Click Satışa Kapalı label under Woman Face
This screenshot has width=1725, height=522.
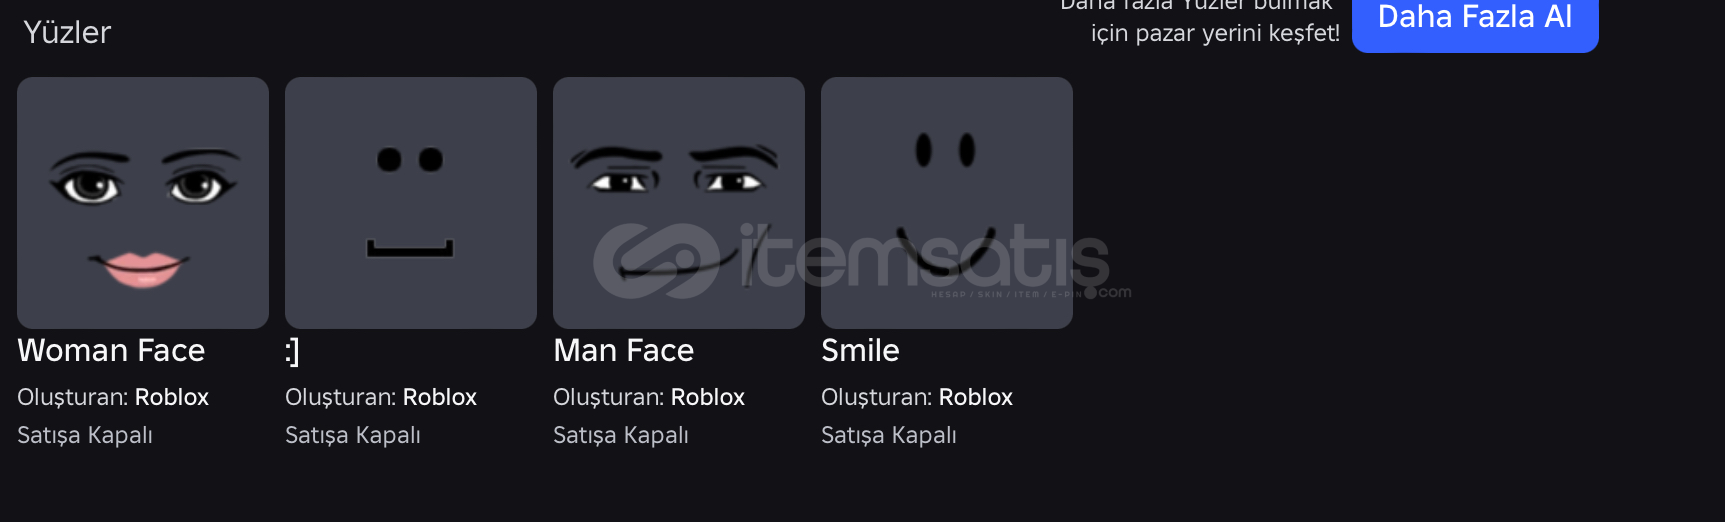tap(85, 436)
